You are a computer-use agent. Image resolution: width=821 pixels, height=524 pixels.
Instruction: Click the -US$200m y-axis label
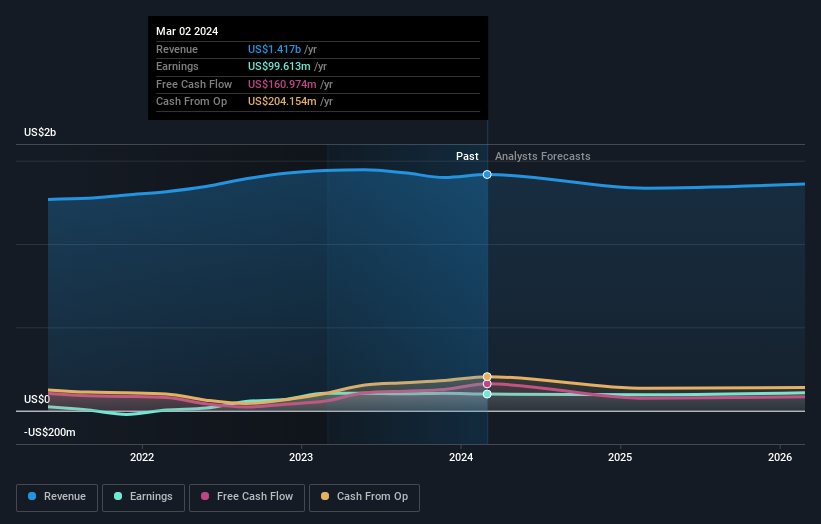coord(50,432)
